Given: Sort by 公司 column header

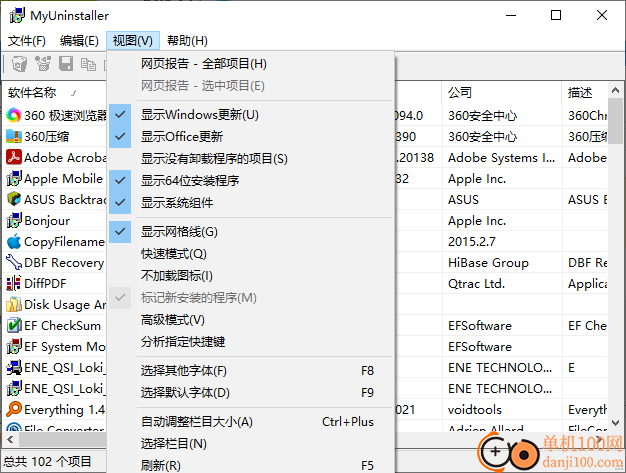Looking at the screenshot, I should [501, 93].
